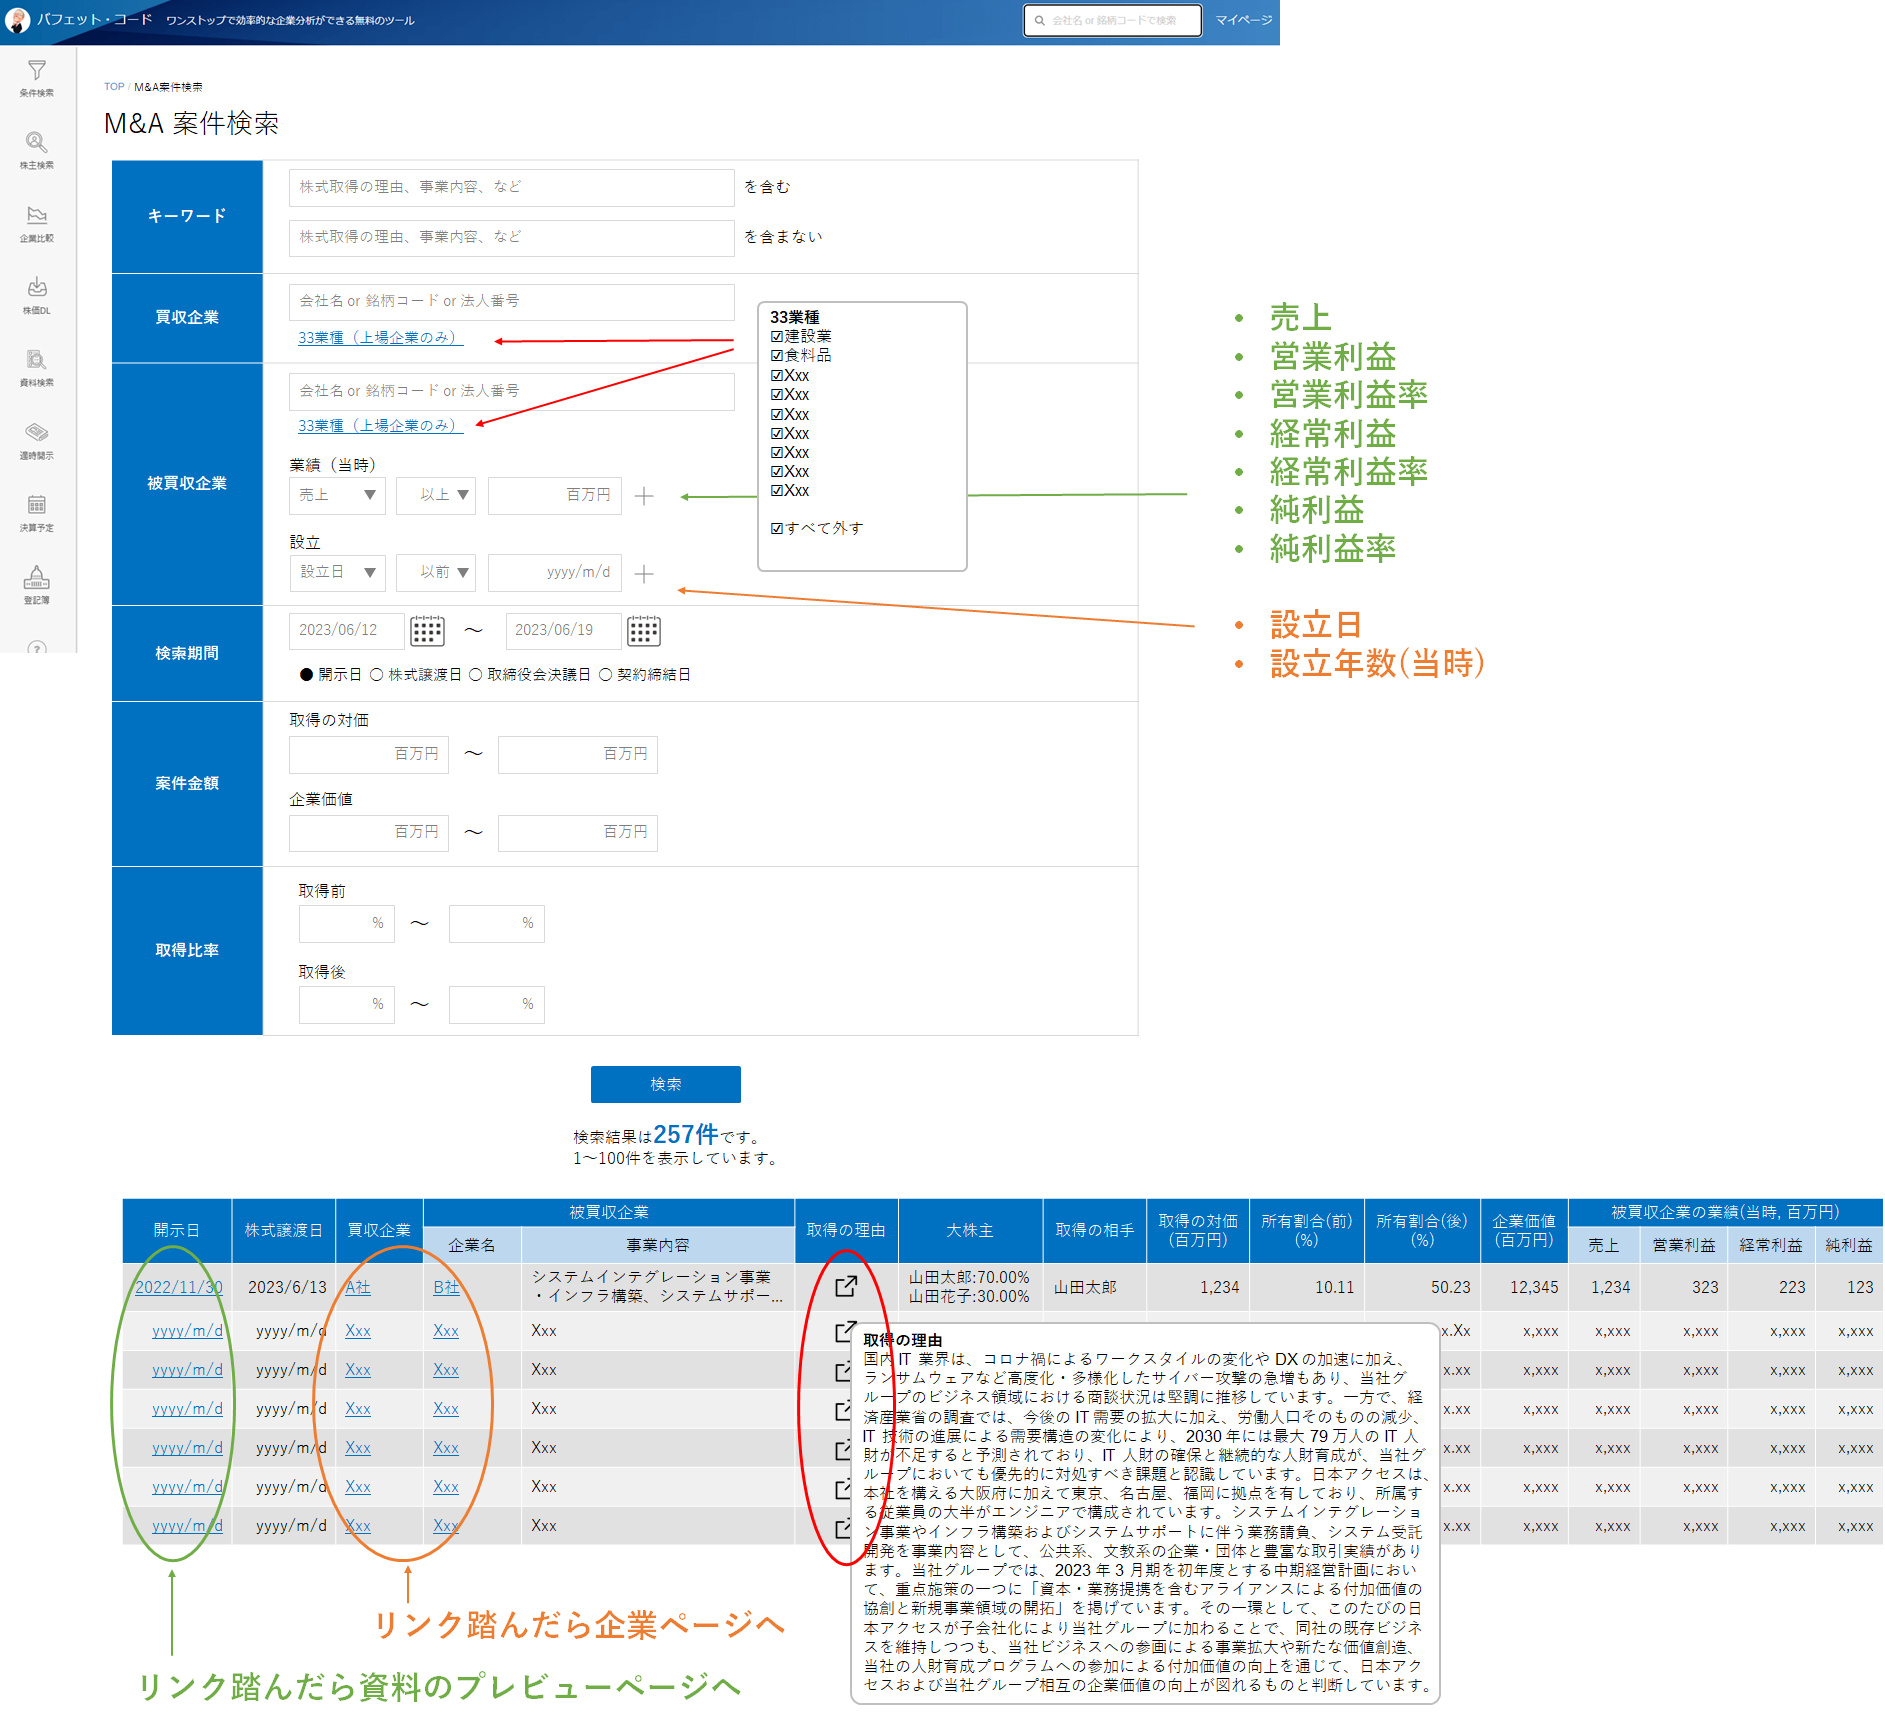This screenshot has height=1733, width=1885.
Task: Click the keyword を含む input field
Action: click(511, 187)
